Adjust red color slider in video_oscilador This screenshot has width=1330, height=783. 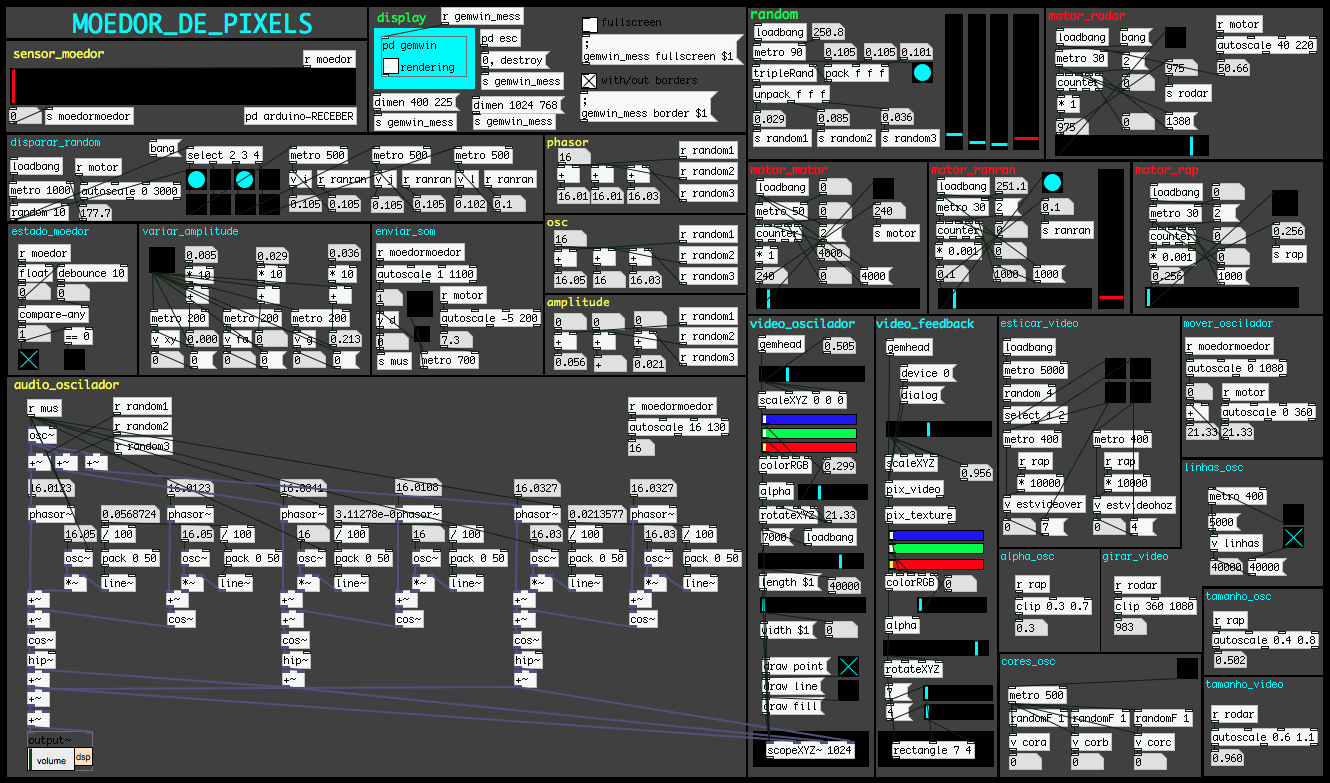coord(809,446)
